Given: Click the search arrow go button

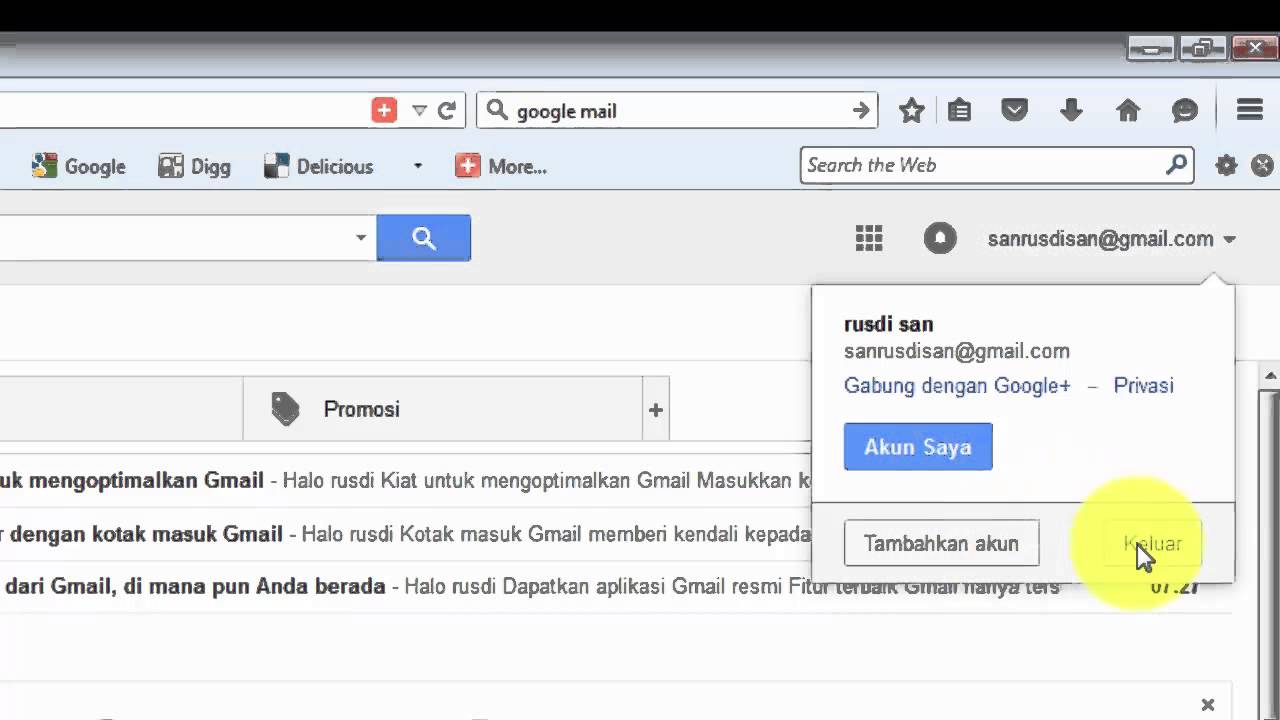Looking at the screenshot, I should (861, 111).
